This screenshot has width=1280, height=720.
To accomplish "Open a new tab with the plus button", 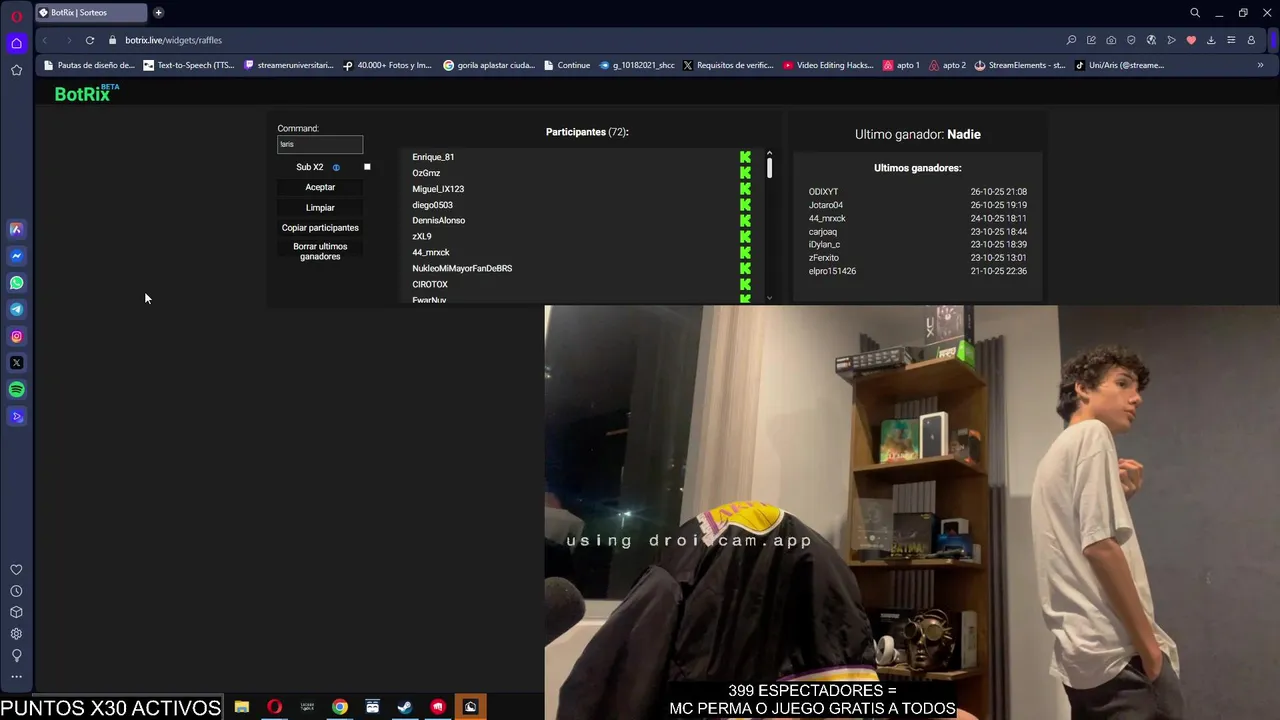I will pyautogui.click(x=158, y=13).
